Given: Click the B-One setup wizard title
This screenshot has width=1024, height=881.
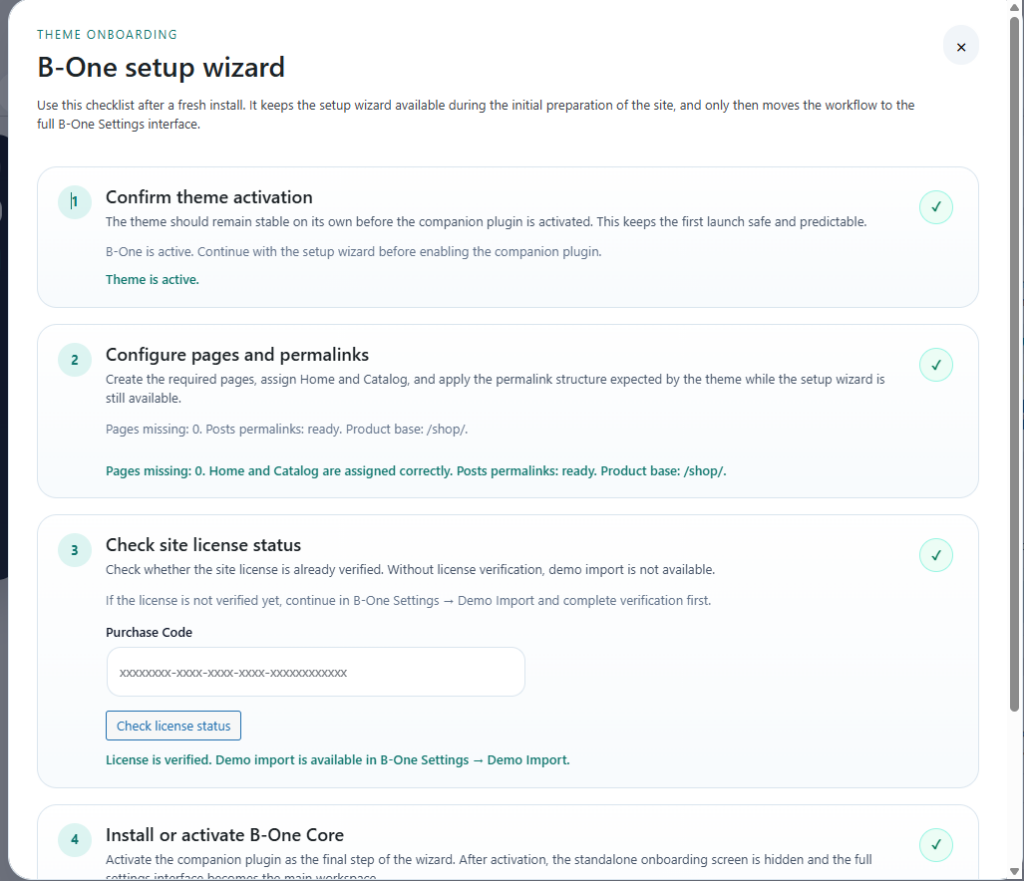Looking at the screenshot, I should point(161,67).
